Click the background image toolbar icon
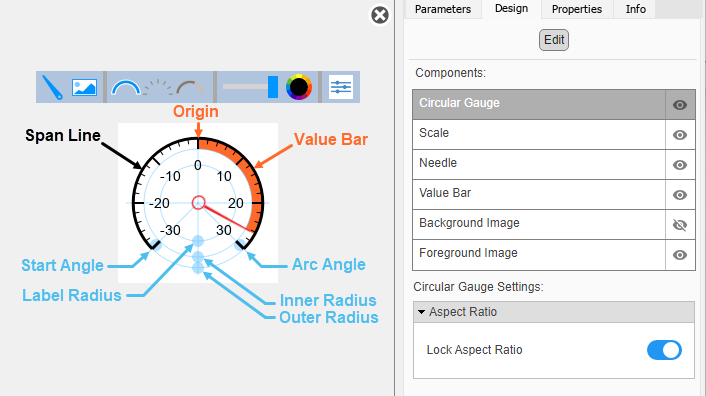This screenshot has height=396, width=706. [x=84, y=87]
